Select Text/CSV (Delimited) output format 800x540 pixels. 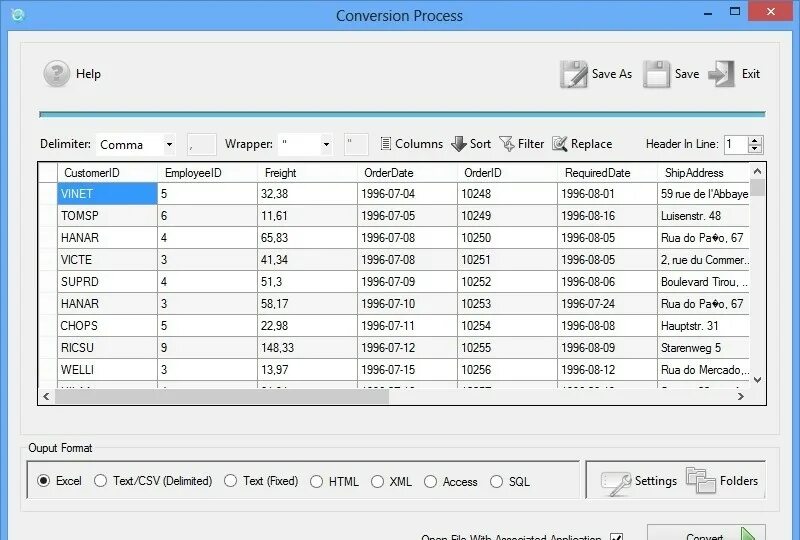[101, 481]
